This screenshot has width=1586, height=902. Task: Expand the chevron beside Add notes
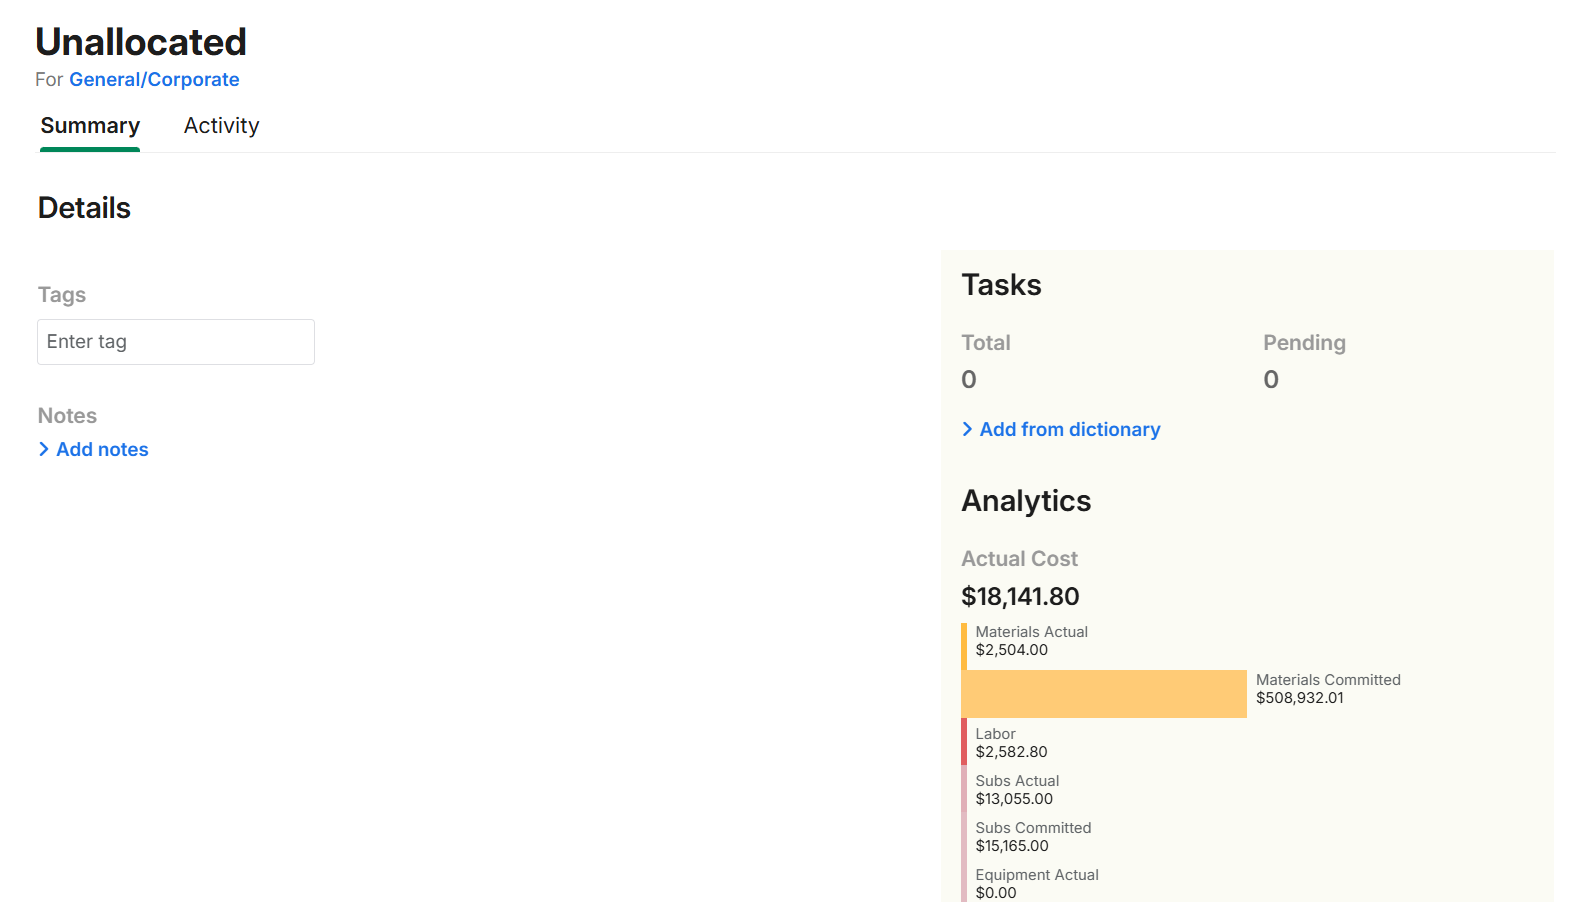(44, 450)
